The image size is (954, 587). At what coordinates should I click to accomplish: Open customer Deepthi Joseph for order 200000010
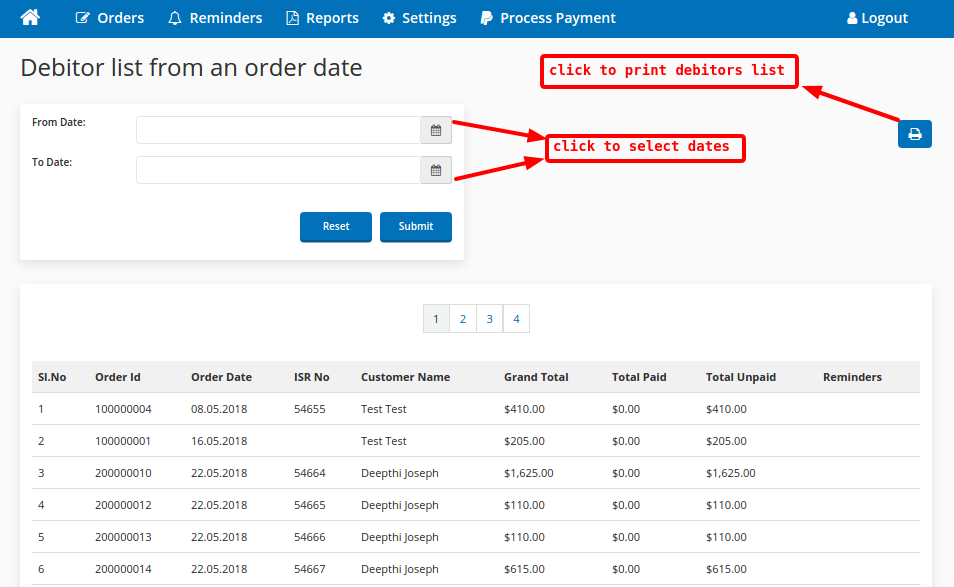tap(399, 473)
